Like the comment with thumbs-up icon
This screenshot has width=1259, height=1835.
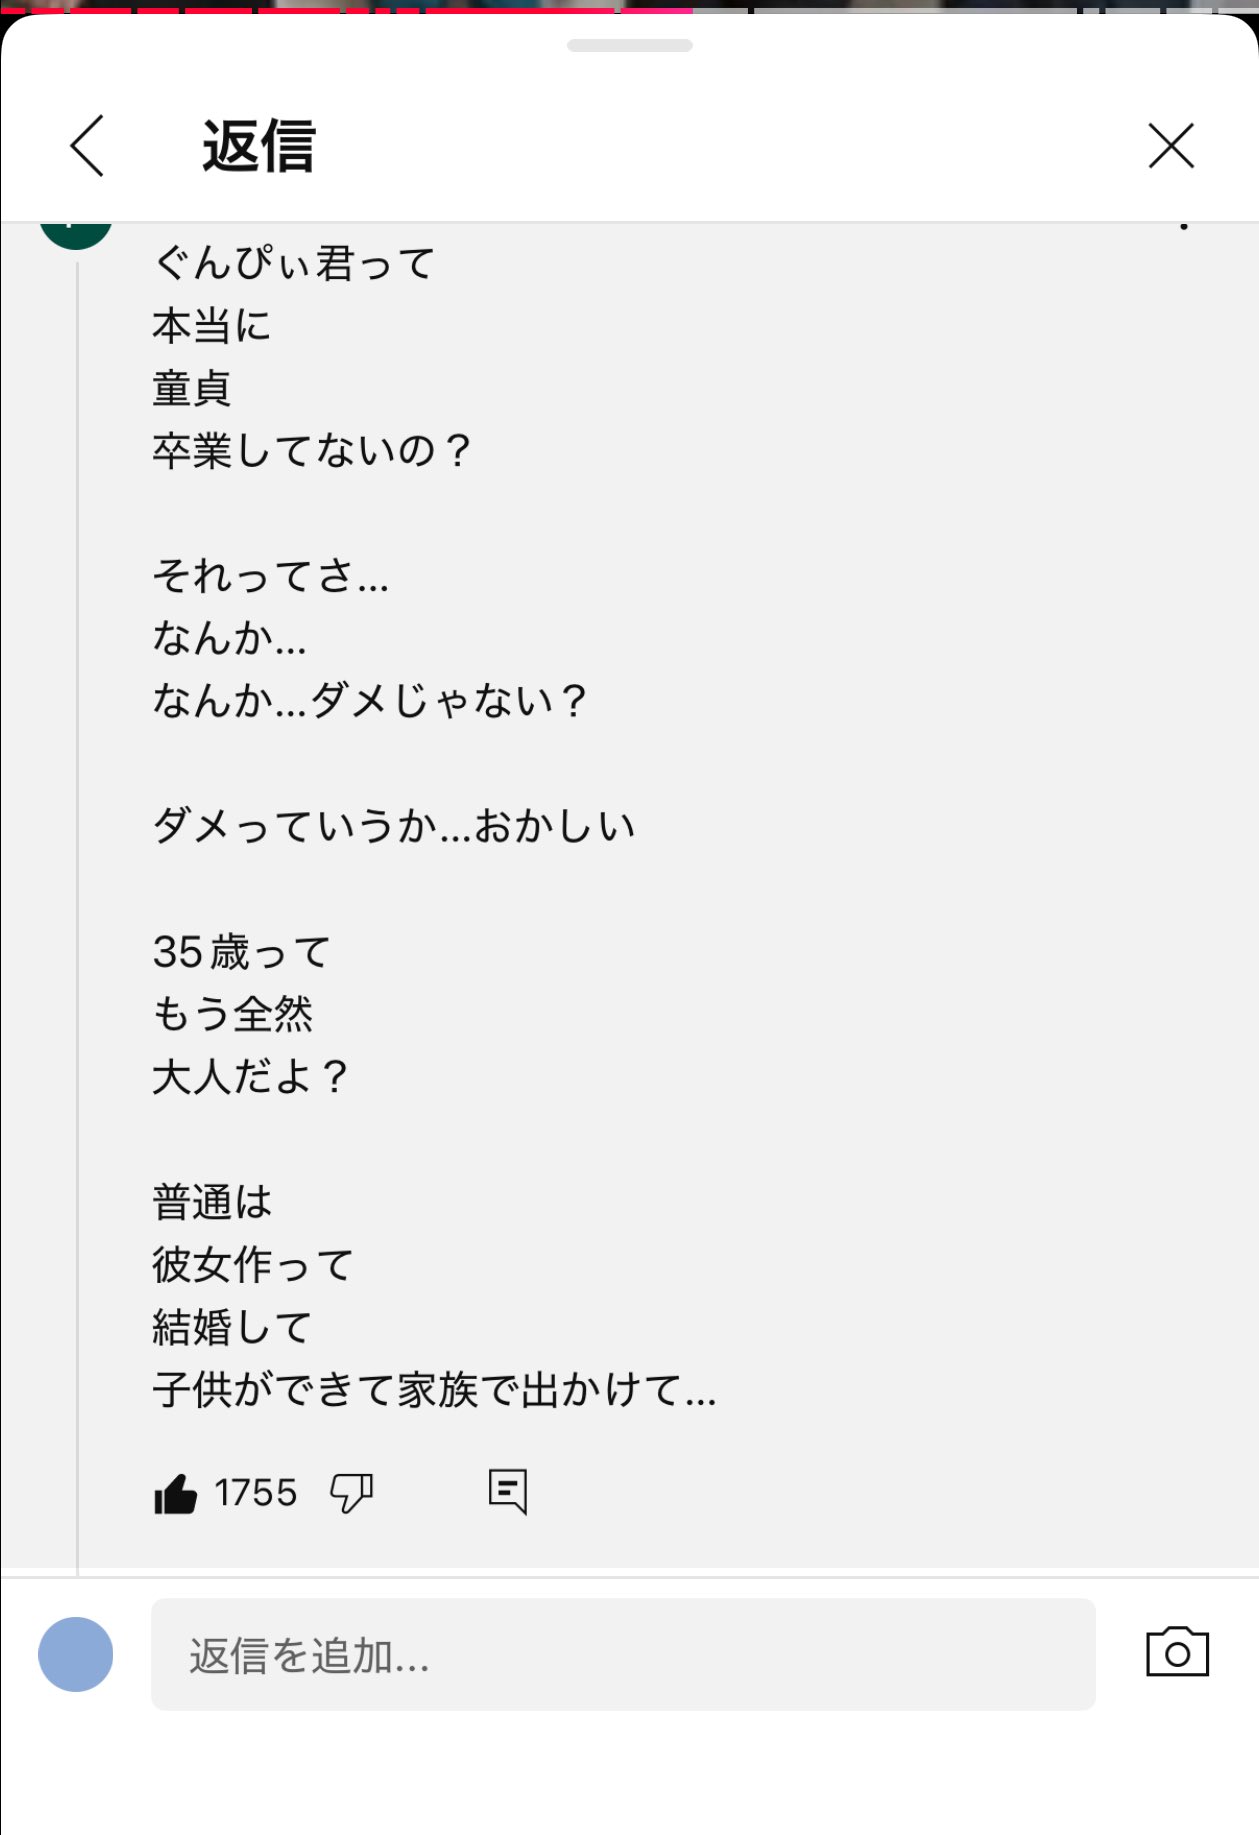pyautogui.click(x=176, y=1494)
